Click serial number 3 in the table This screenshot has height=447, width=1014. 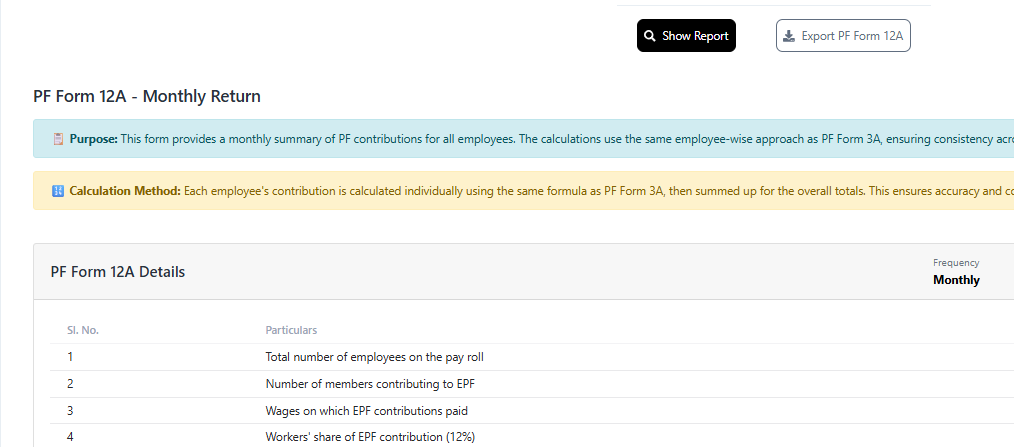[x=70, y=411]
